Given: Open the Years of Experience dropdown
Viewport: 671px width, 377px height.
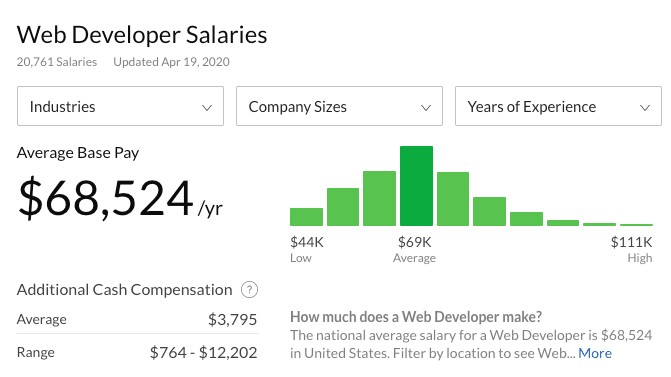Looking at the screenshot, I should 558,106.
